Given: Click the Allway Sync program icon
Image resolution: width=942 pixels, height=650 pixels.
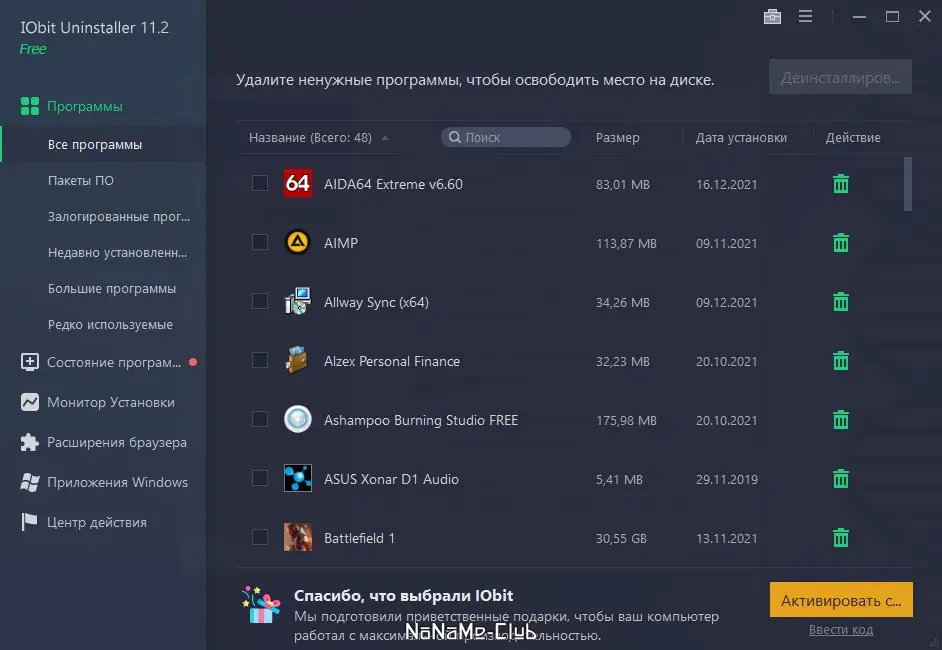Looking at the screenshot, I should pyautogui.click(x=298, y=301).
